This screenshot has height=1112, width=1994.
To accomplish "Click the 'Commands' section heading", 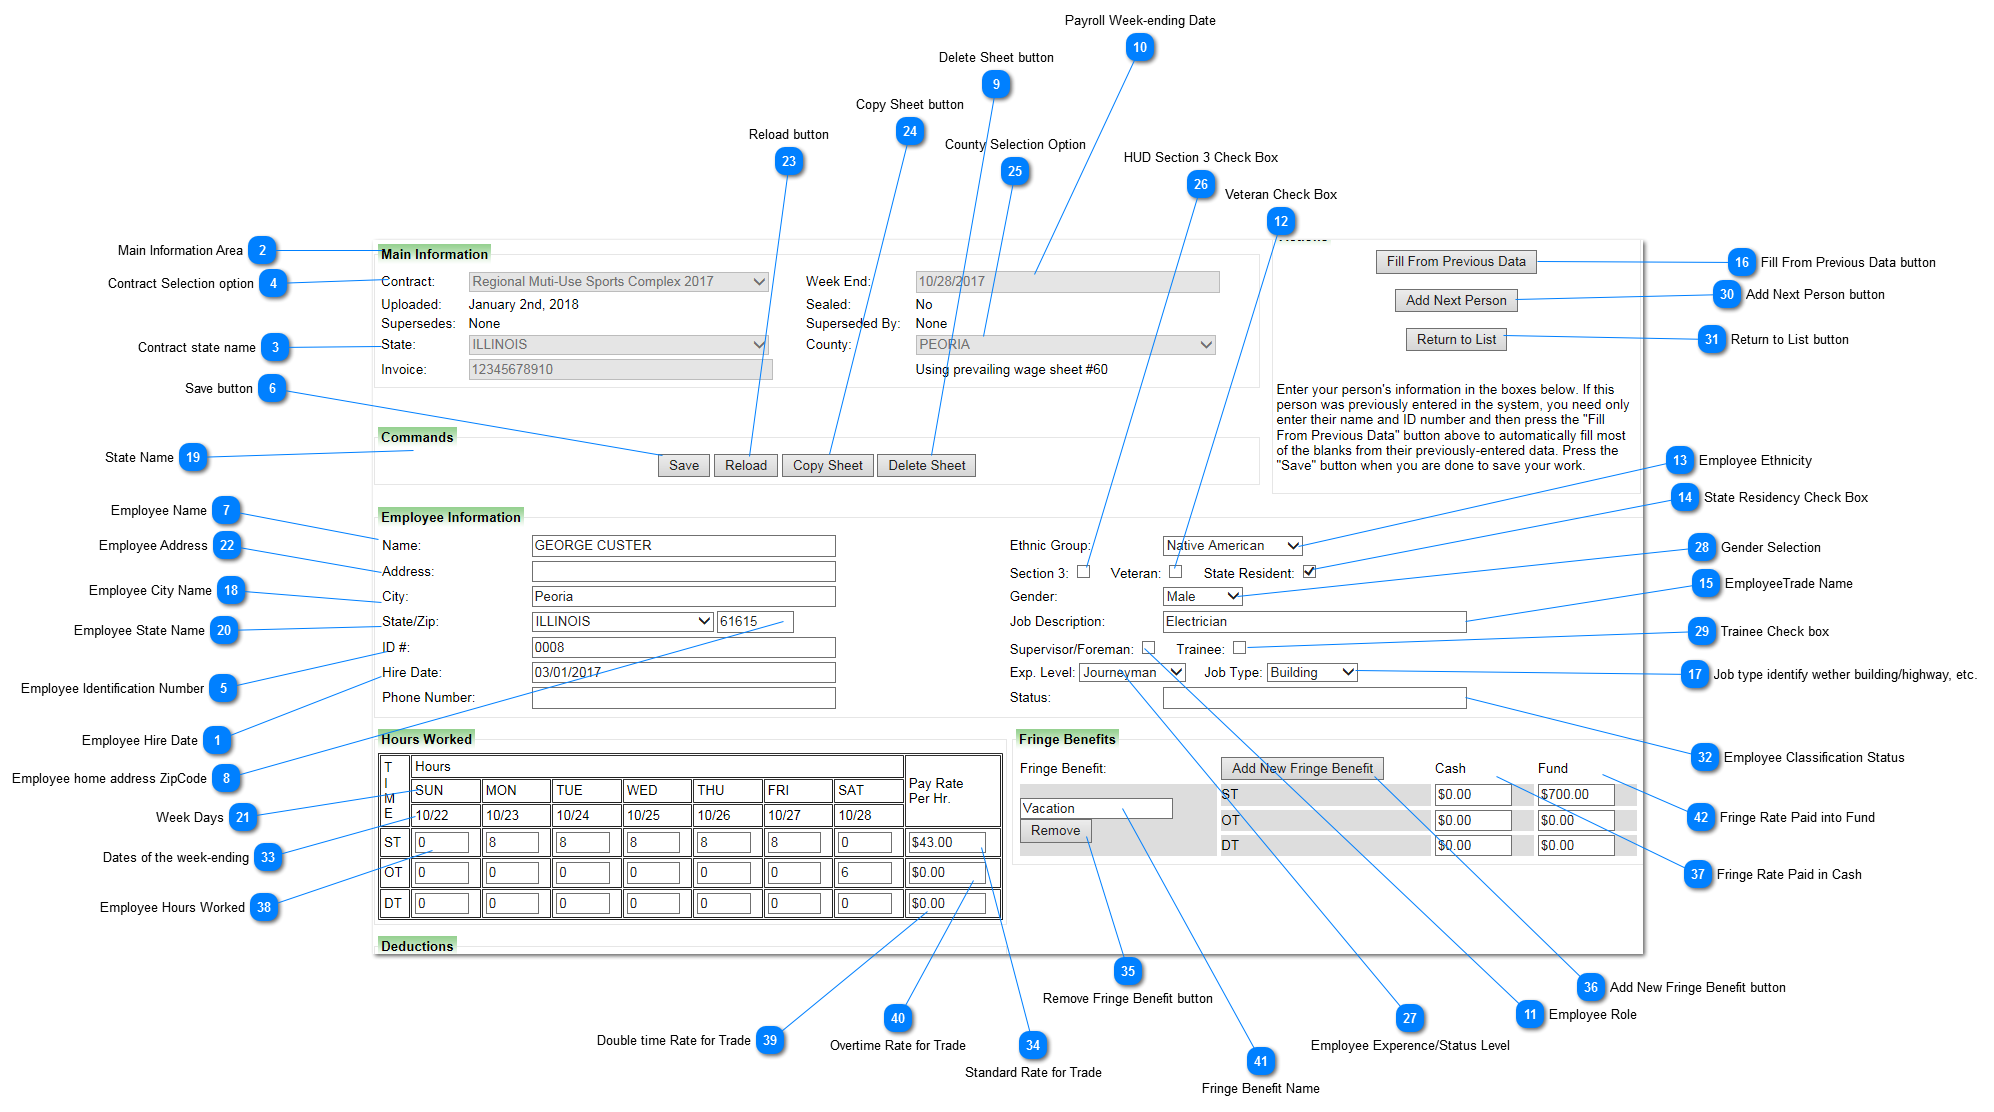I will pos(417,437).
